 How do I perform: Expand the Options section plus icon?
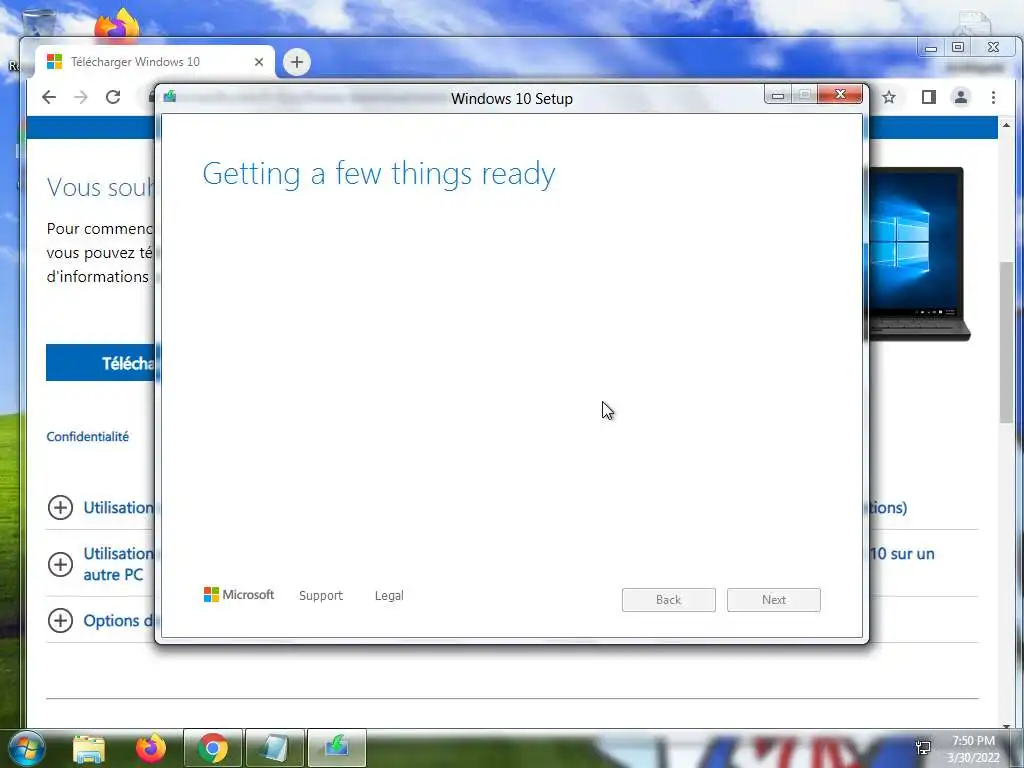(x=60, y=620)
